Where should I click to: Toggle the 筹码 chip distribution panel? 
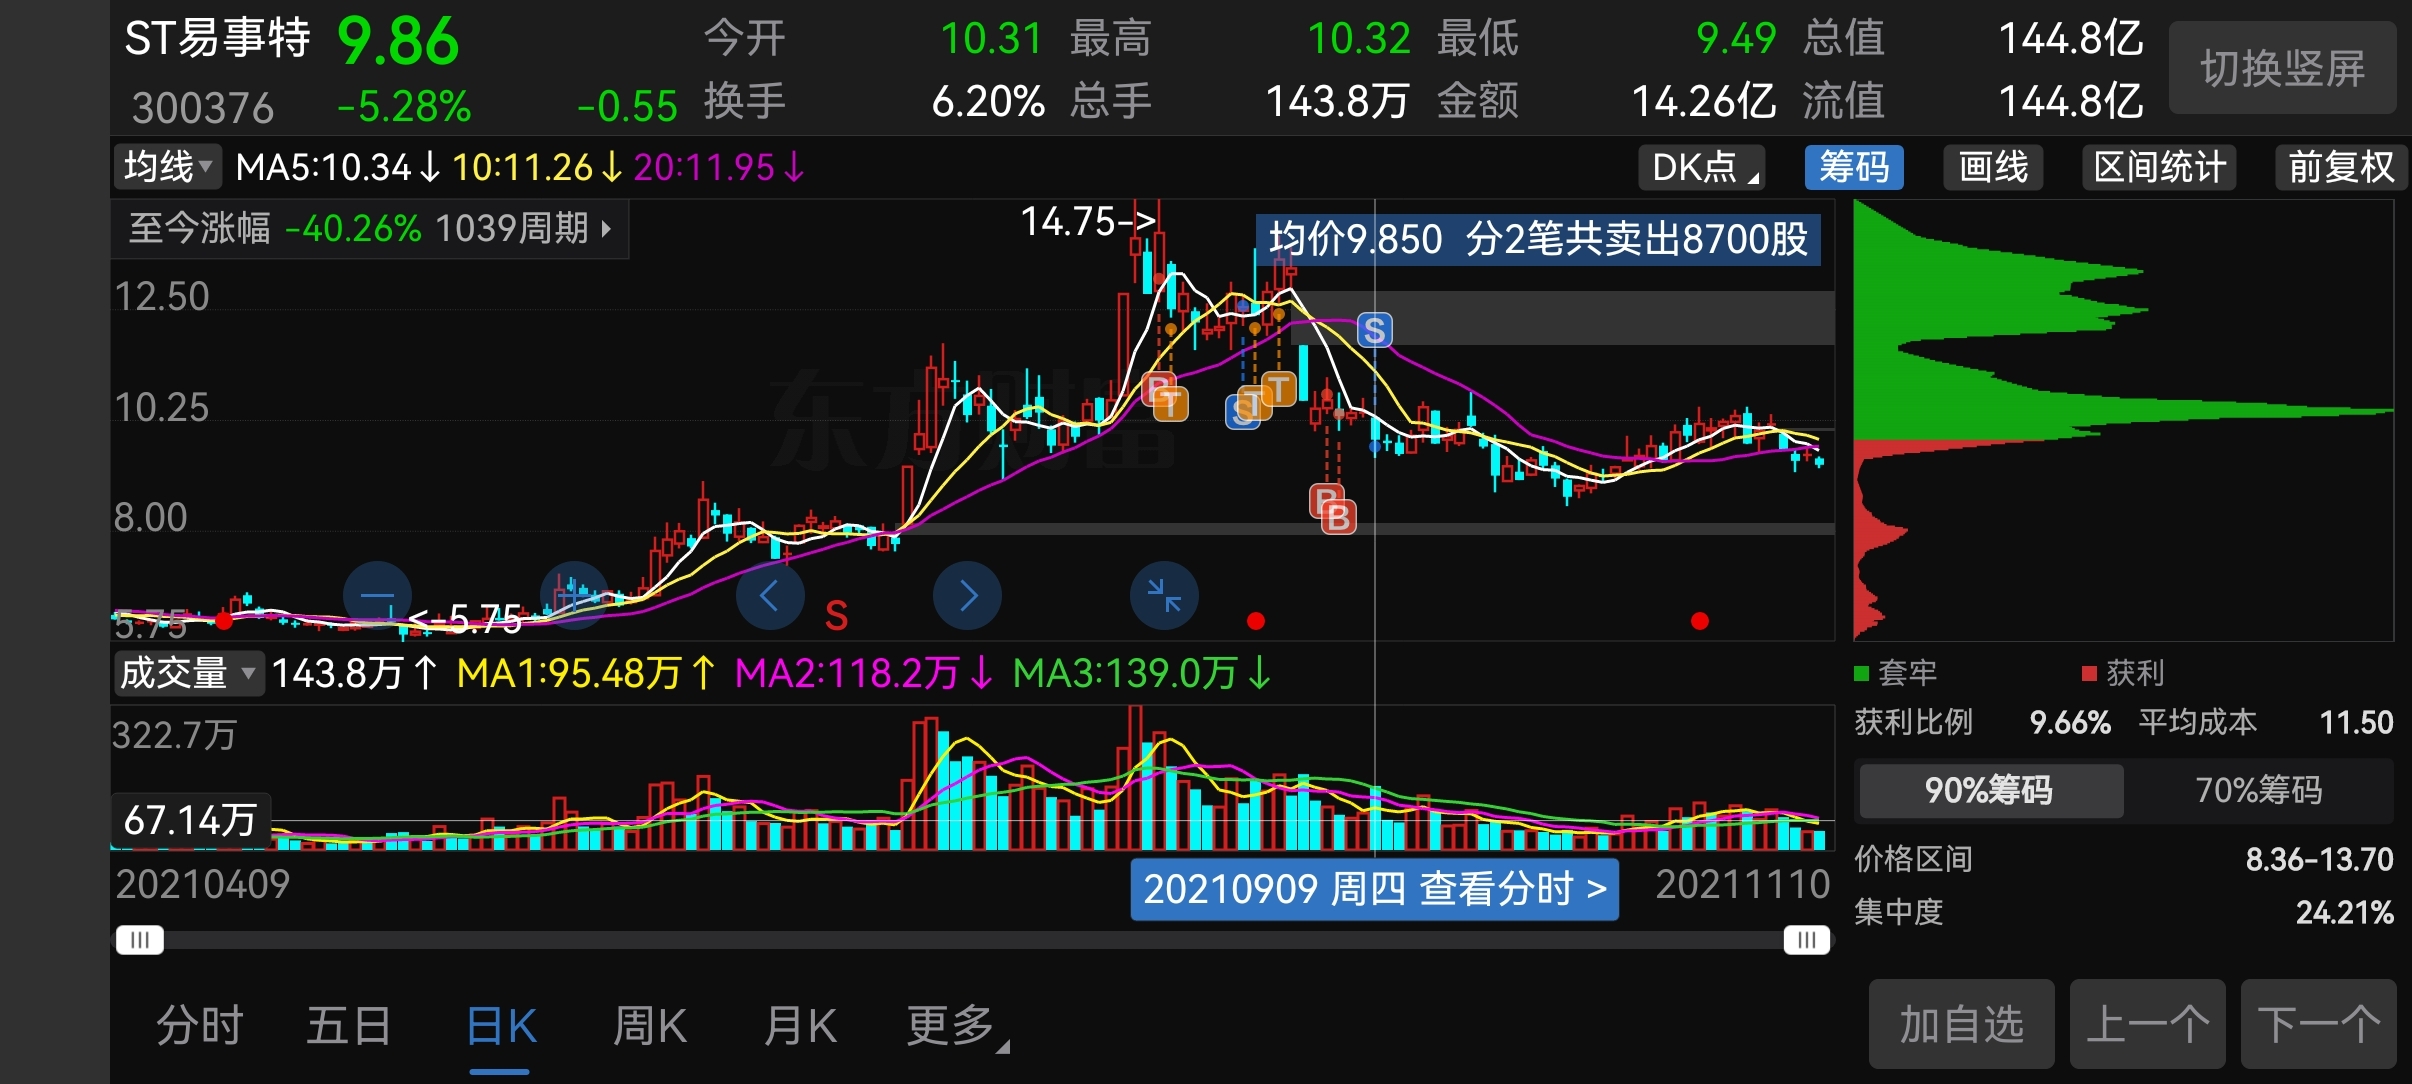click(x=1853, y=167)
